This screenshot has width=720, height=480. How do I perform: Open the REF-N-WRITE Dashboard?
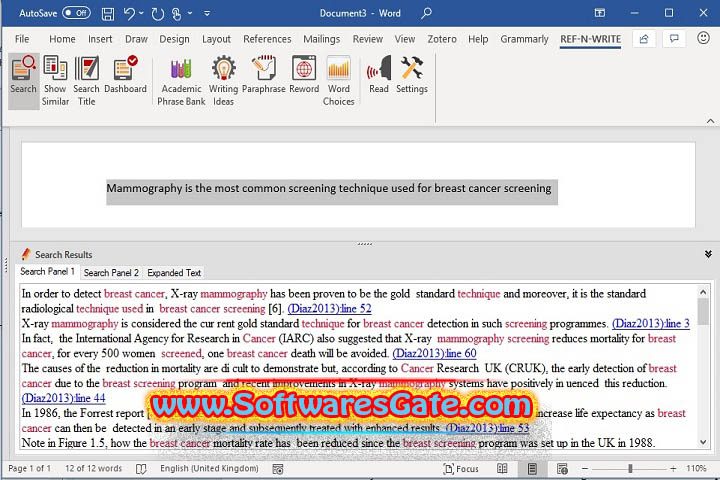pos(125,76)
